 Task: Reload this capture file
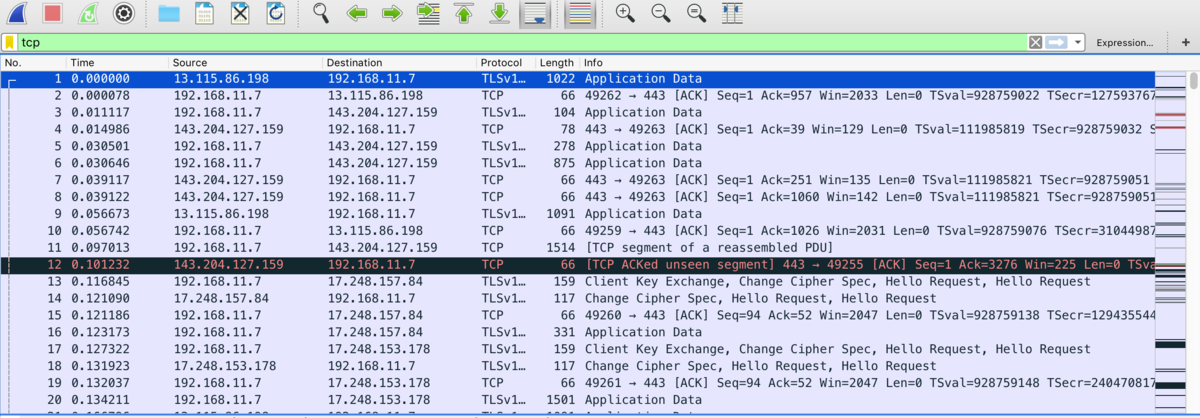(x=275, y=14)
